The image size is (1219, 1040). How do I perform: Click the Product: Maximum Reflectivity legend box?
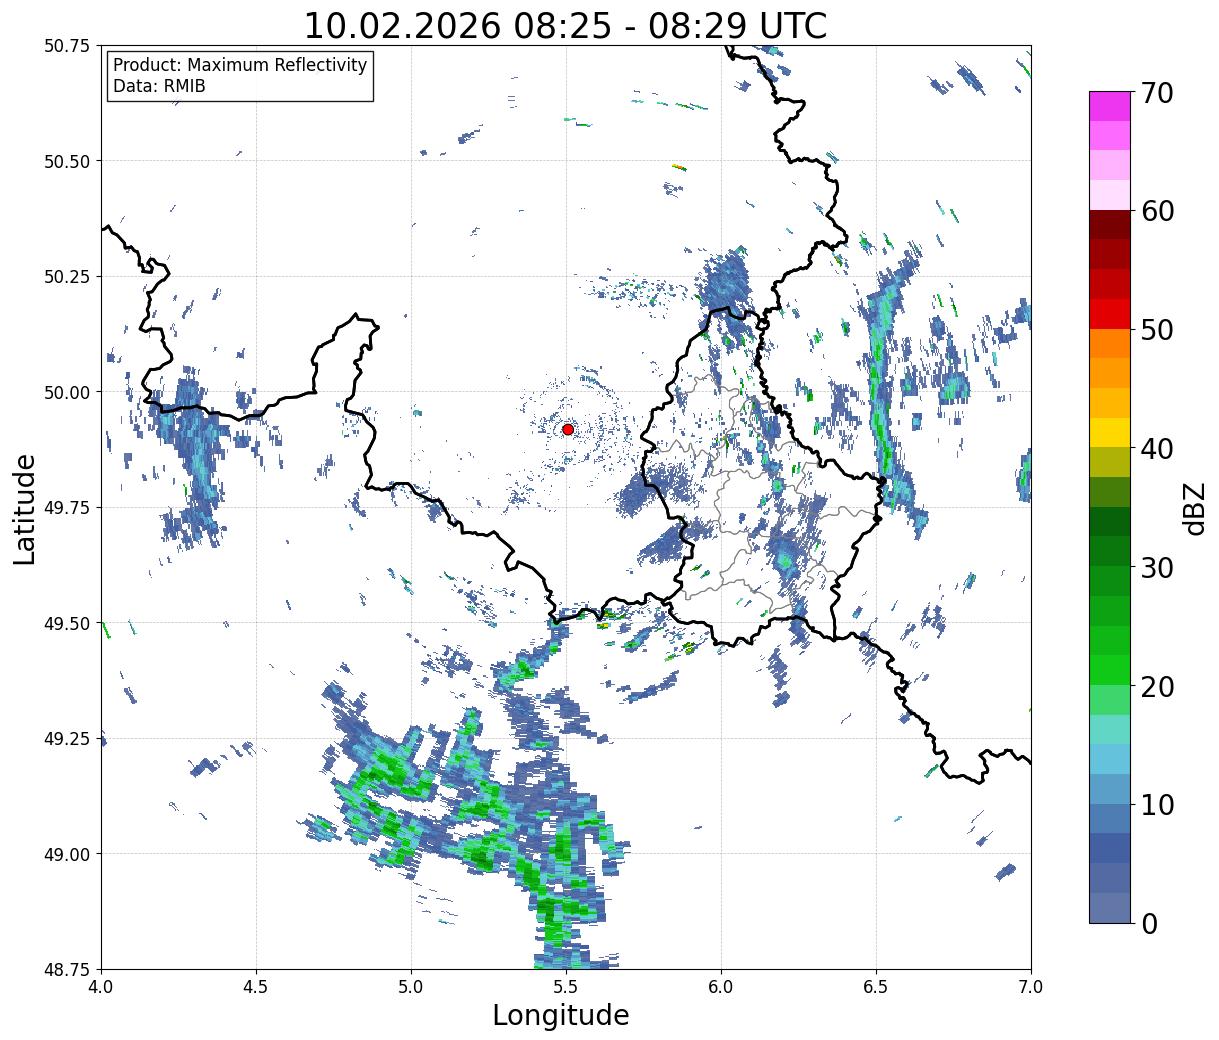tap(240, 76)
